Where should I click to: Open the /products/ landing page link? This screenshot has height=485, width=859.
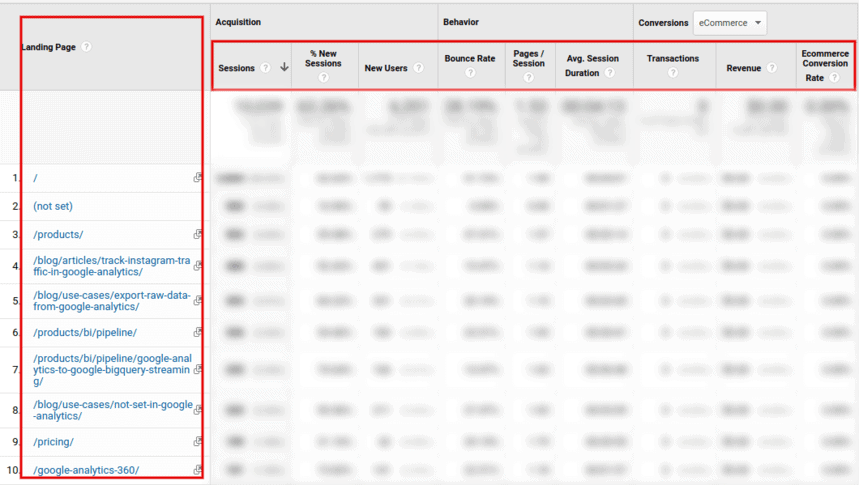pos(58,235)
